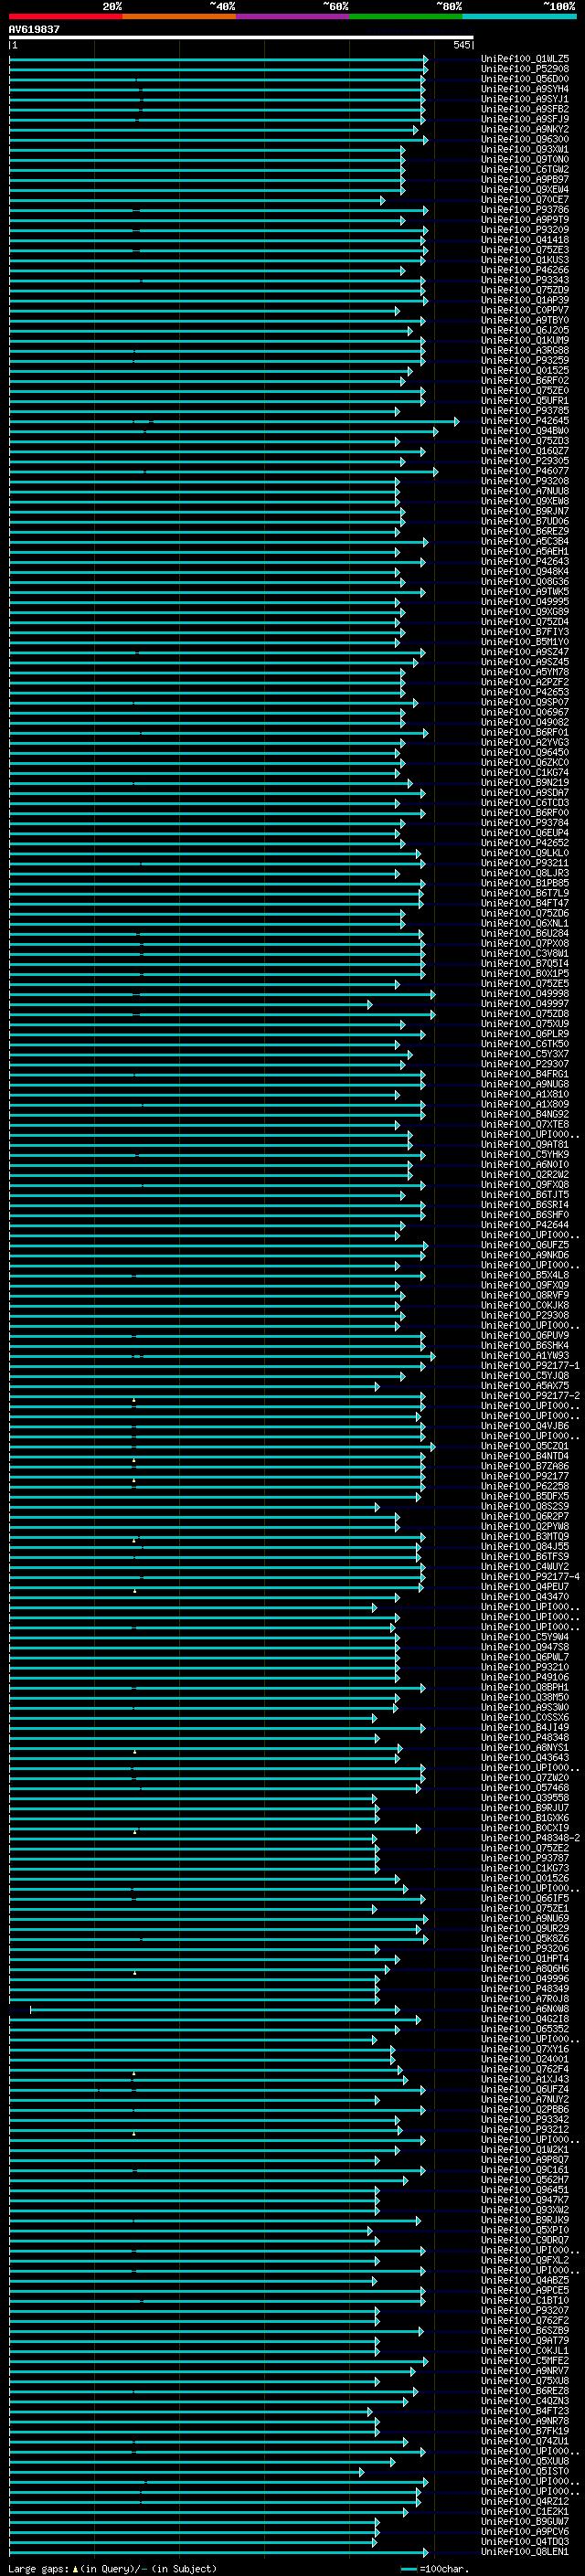585x2576 pixels.
Task: Click the cyan ~100% identity legend segment
Action: [x=520, y=16]
